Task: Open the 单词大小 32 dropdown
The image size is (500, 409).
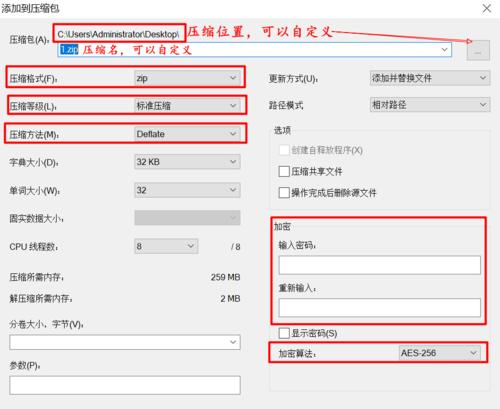Action: click(187, 190)
